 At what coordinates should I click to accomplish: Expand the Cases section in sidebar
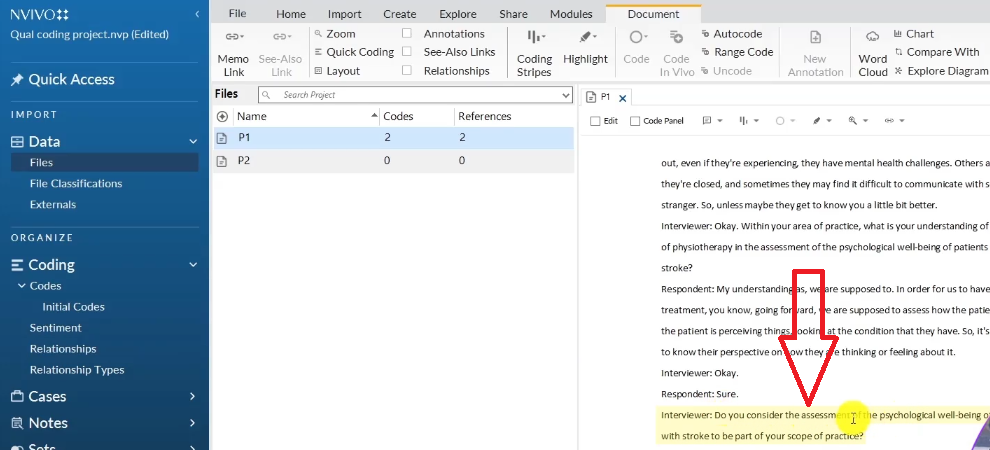click(x=192, y=396)
